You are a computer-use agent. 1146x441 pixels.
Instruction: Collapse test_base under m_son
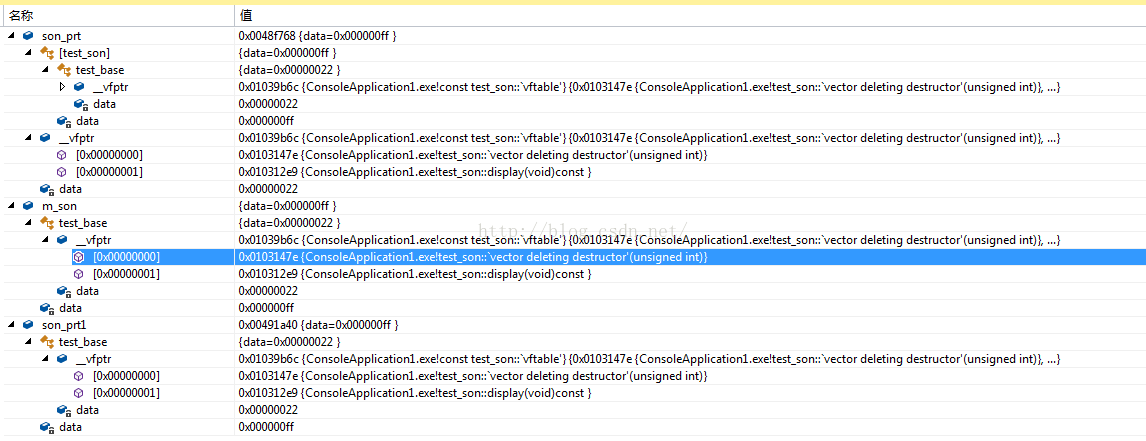(29, 223)
